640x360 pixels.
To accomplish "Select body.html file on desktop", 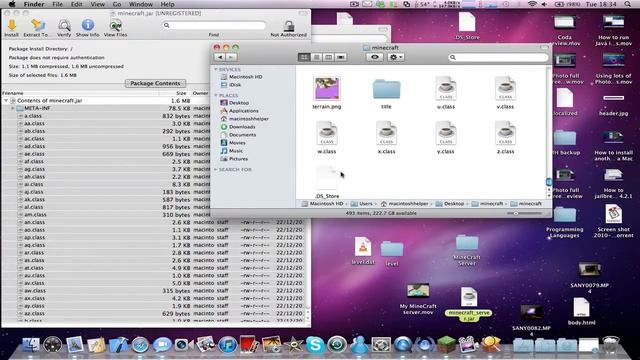I will click(581, 311).
